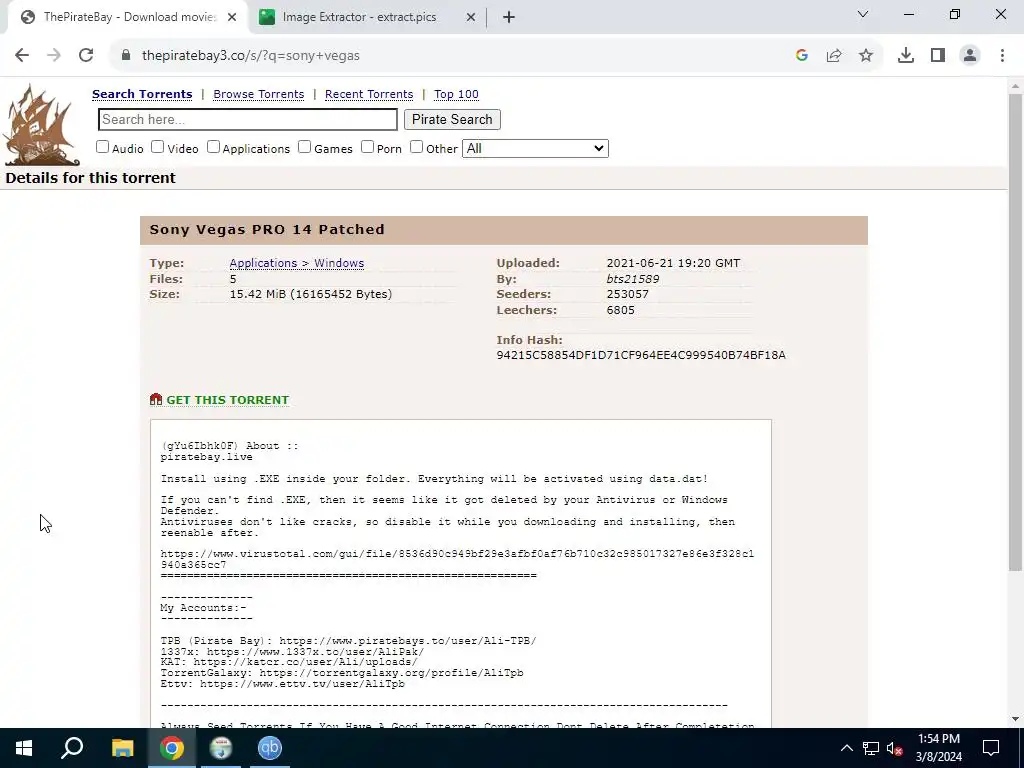Bookmark this page with the star

866,56
